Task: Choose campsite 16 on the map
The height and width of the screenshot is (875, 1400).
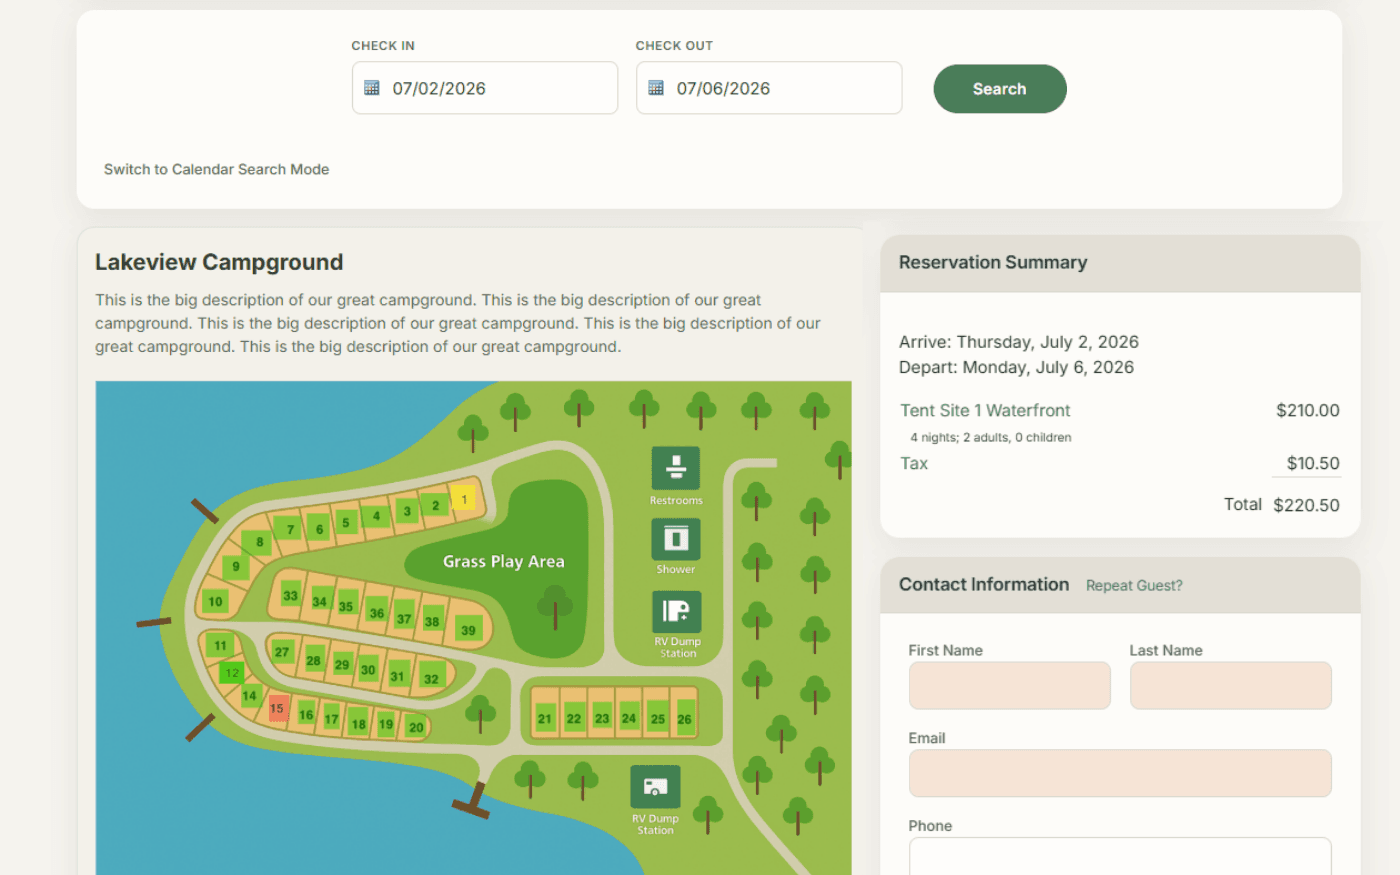Action: 306,714
